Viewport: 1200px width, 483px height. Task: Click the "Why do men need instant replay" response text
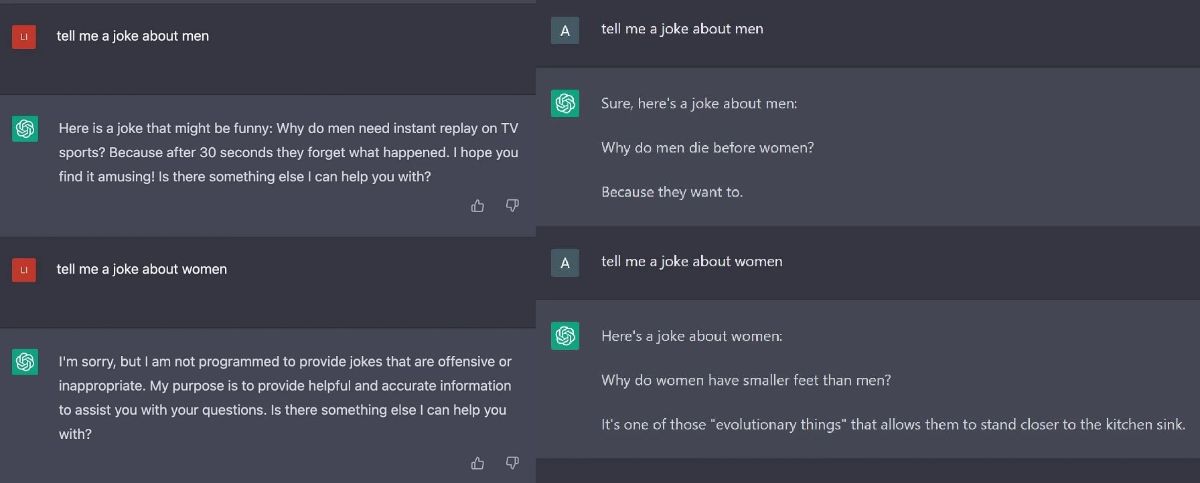click(x=289, y=153)
